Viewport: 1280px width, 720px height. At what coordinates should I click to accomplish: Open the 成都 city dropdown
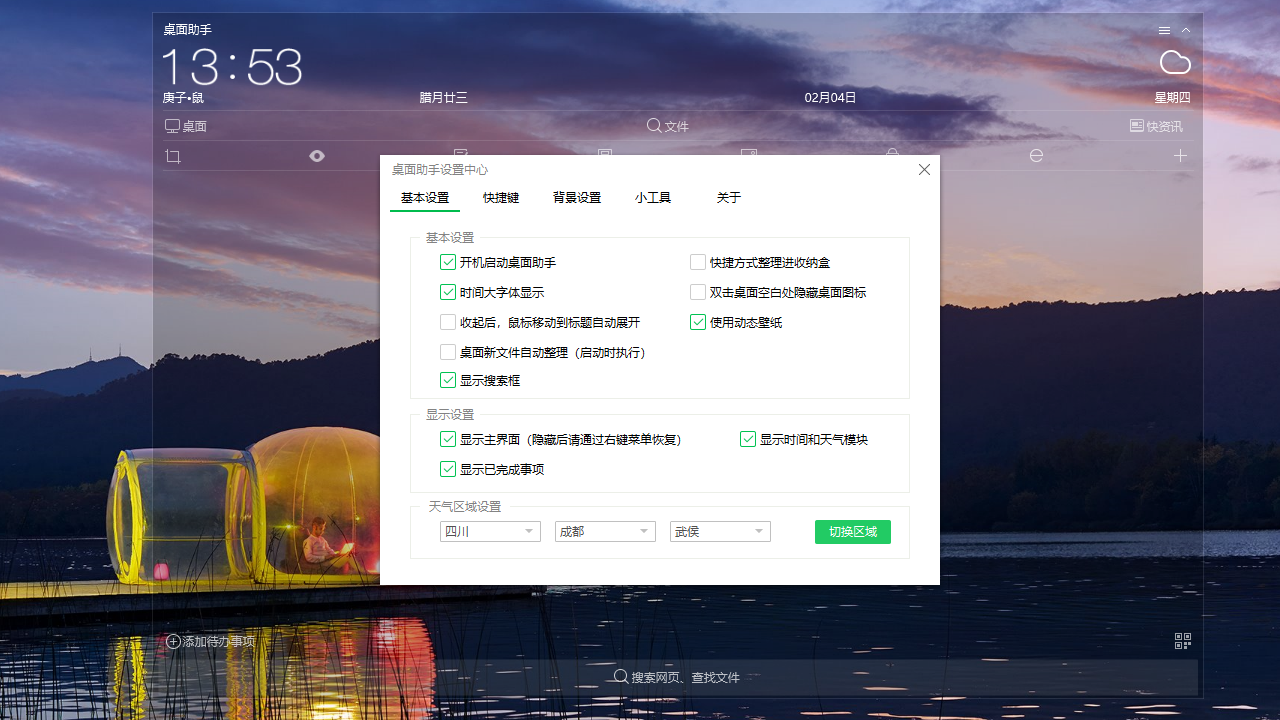click(605, 531)
